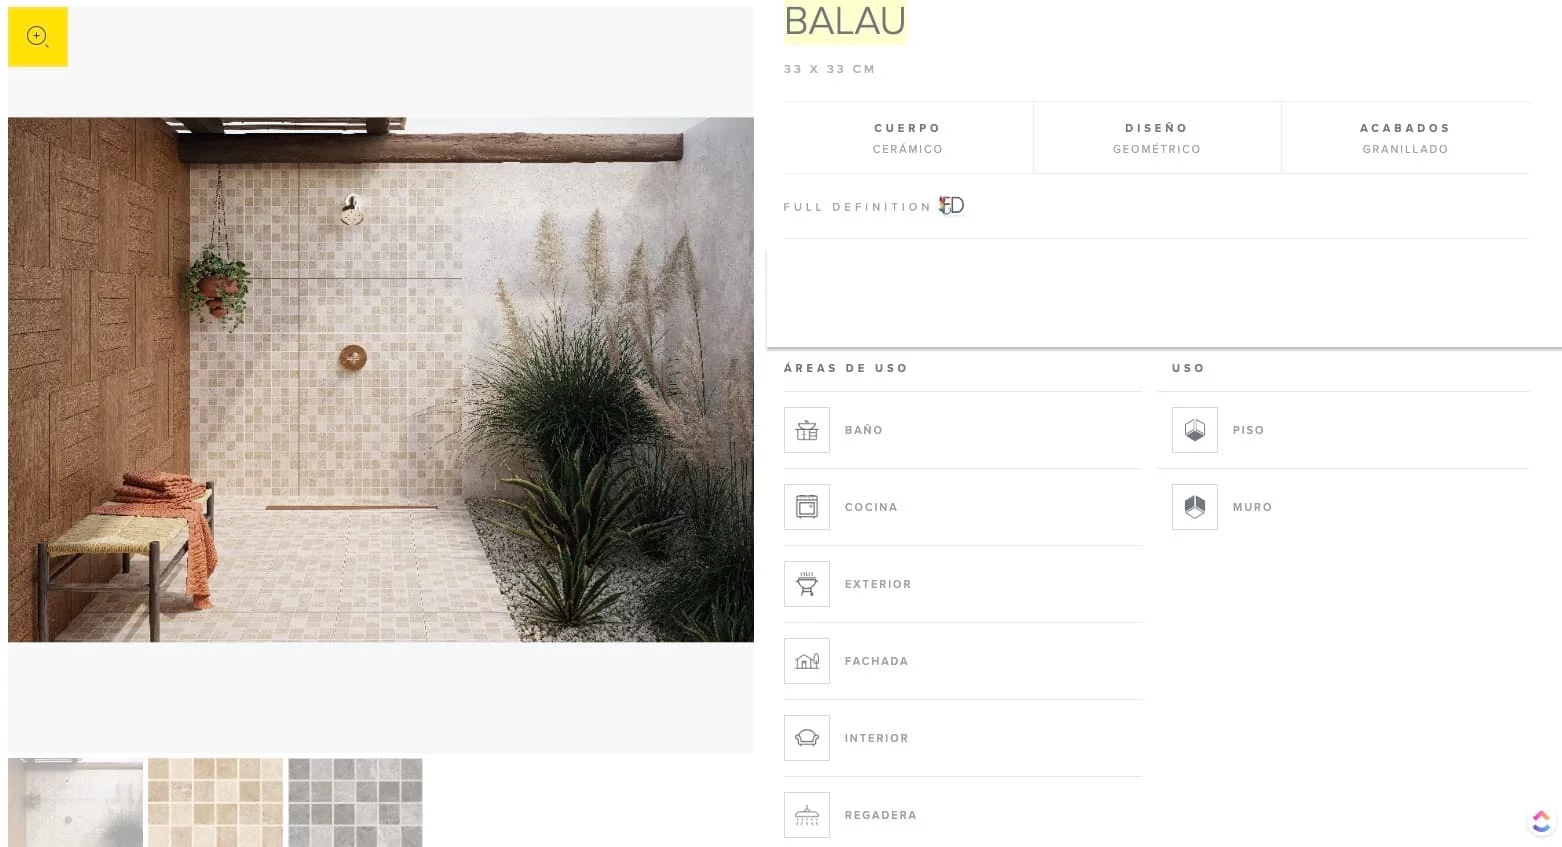Viewport: 1562px width, 847px height.
Task: Select the Baño bathtub icon
Action: click(x=807, y=430)
